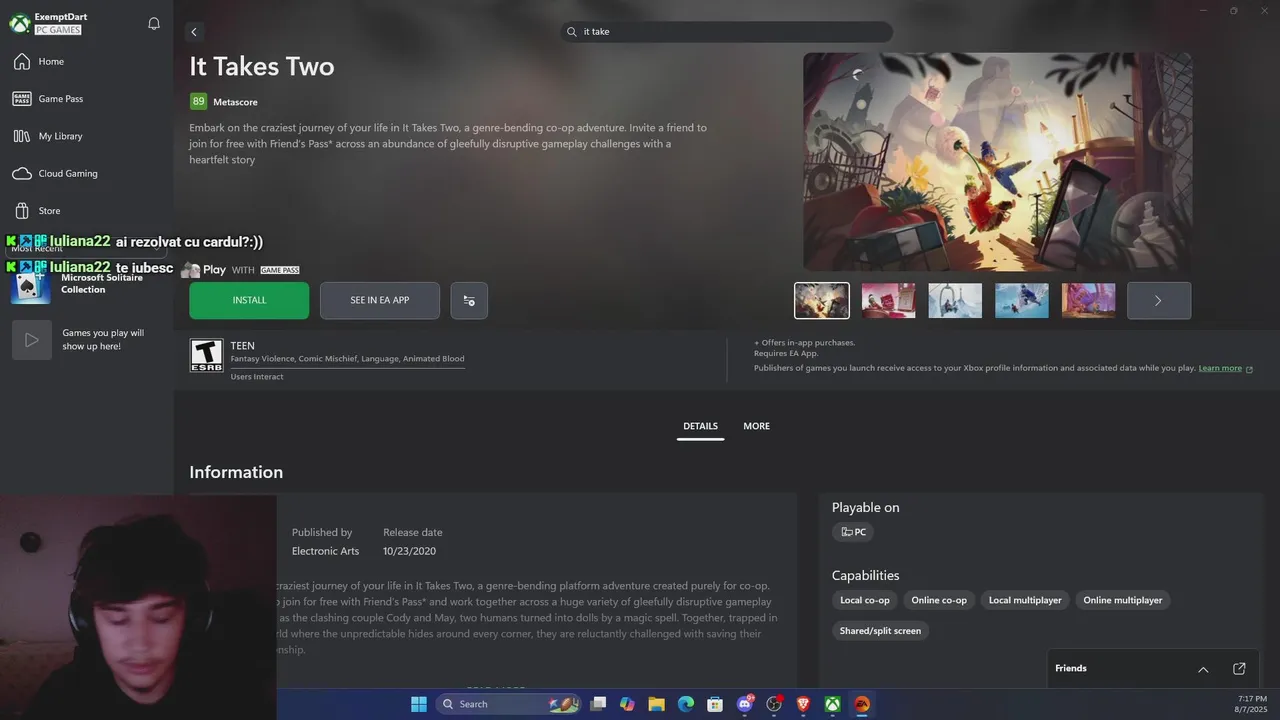Viewport: 1280px width, 720px height.
Task: Open Discord from the taskbar
Action: (x=745, y=704)
